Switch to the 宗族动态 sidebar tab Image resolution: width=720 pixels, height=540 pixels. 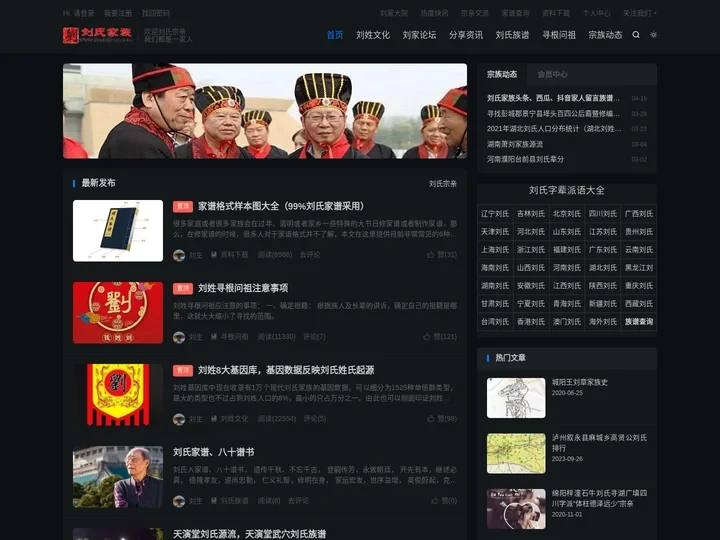[502, 74]
